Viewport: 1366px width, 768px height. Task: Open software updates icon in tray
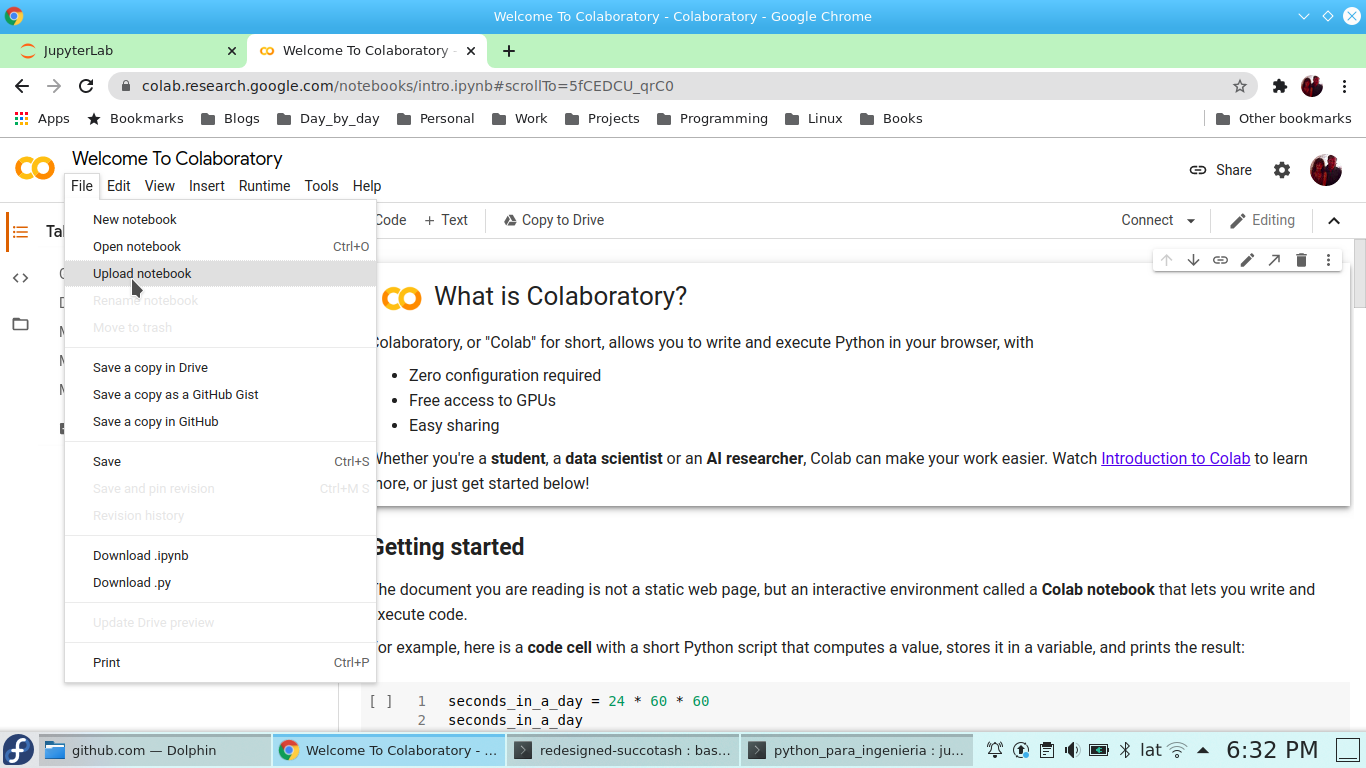(x=1021, y=750)
